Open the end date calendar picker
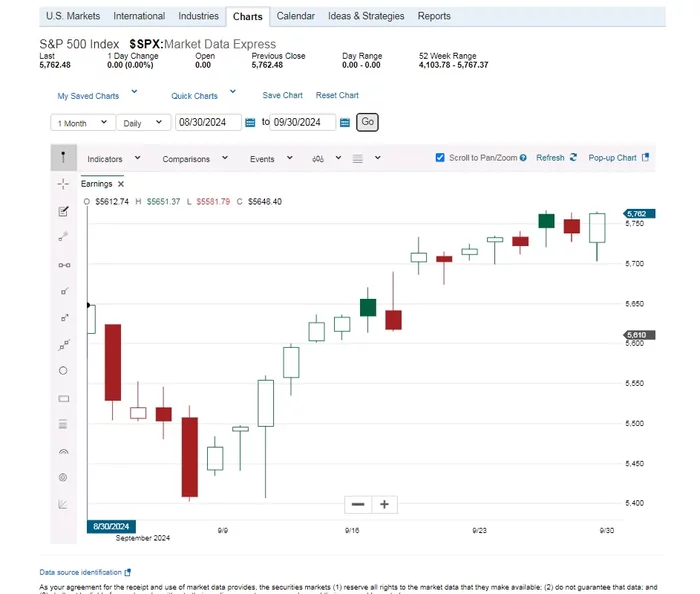This screenshot has height=594, width=700. tap(345, 122)
